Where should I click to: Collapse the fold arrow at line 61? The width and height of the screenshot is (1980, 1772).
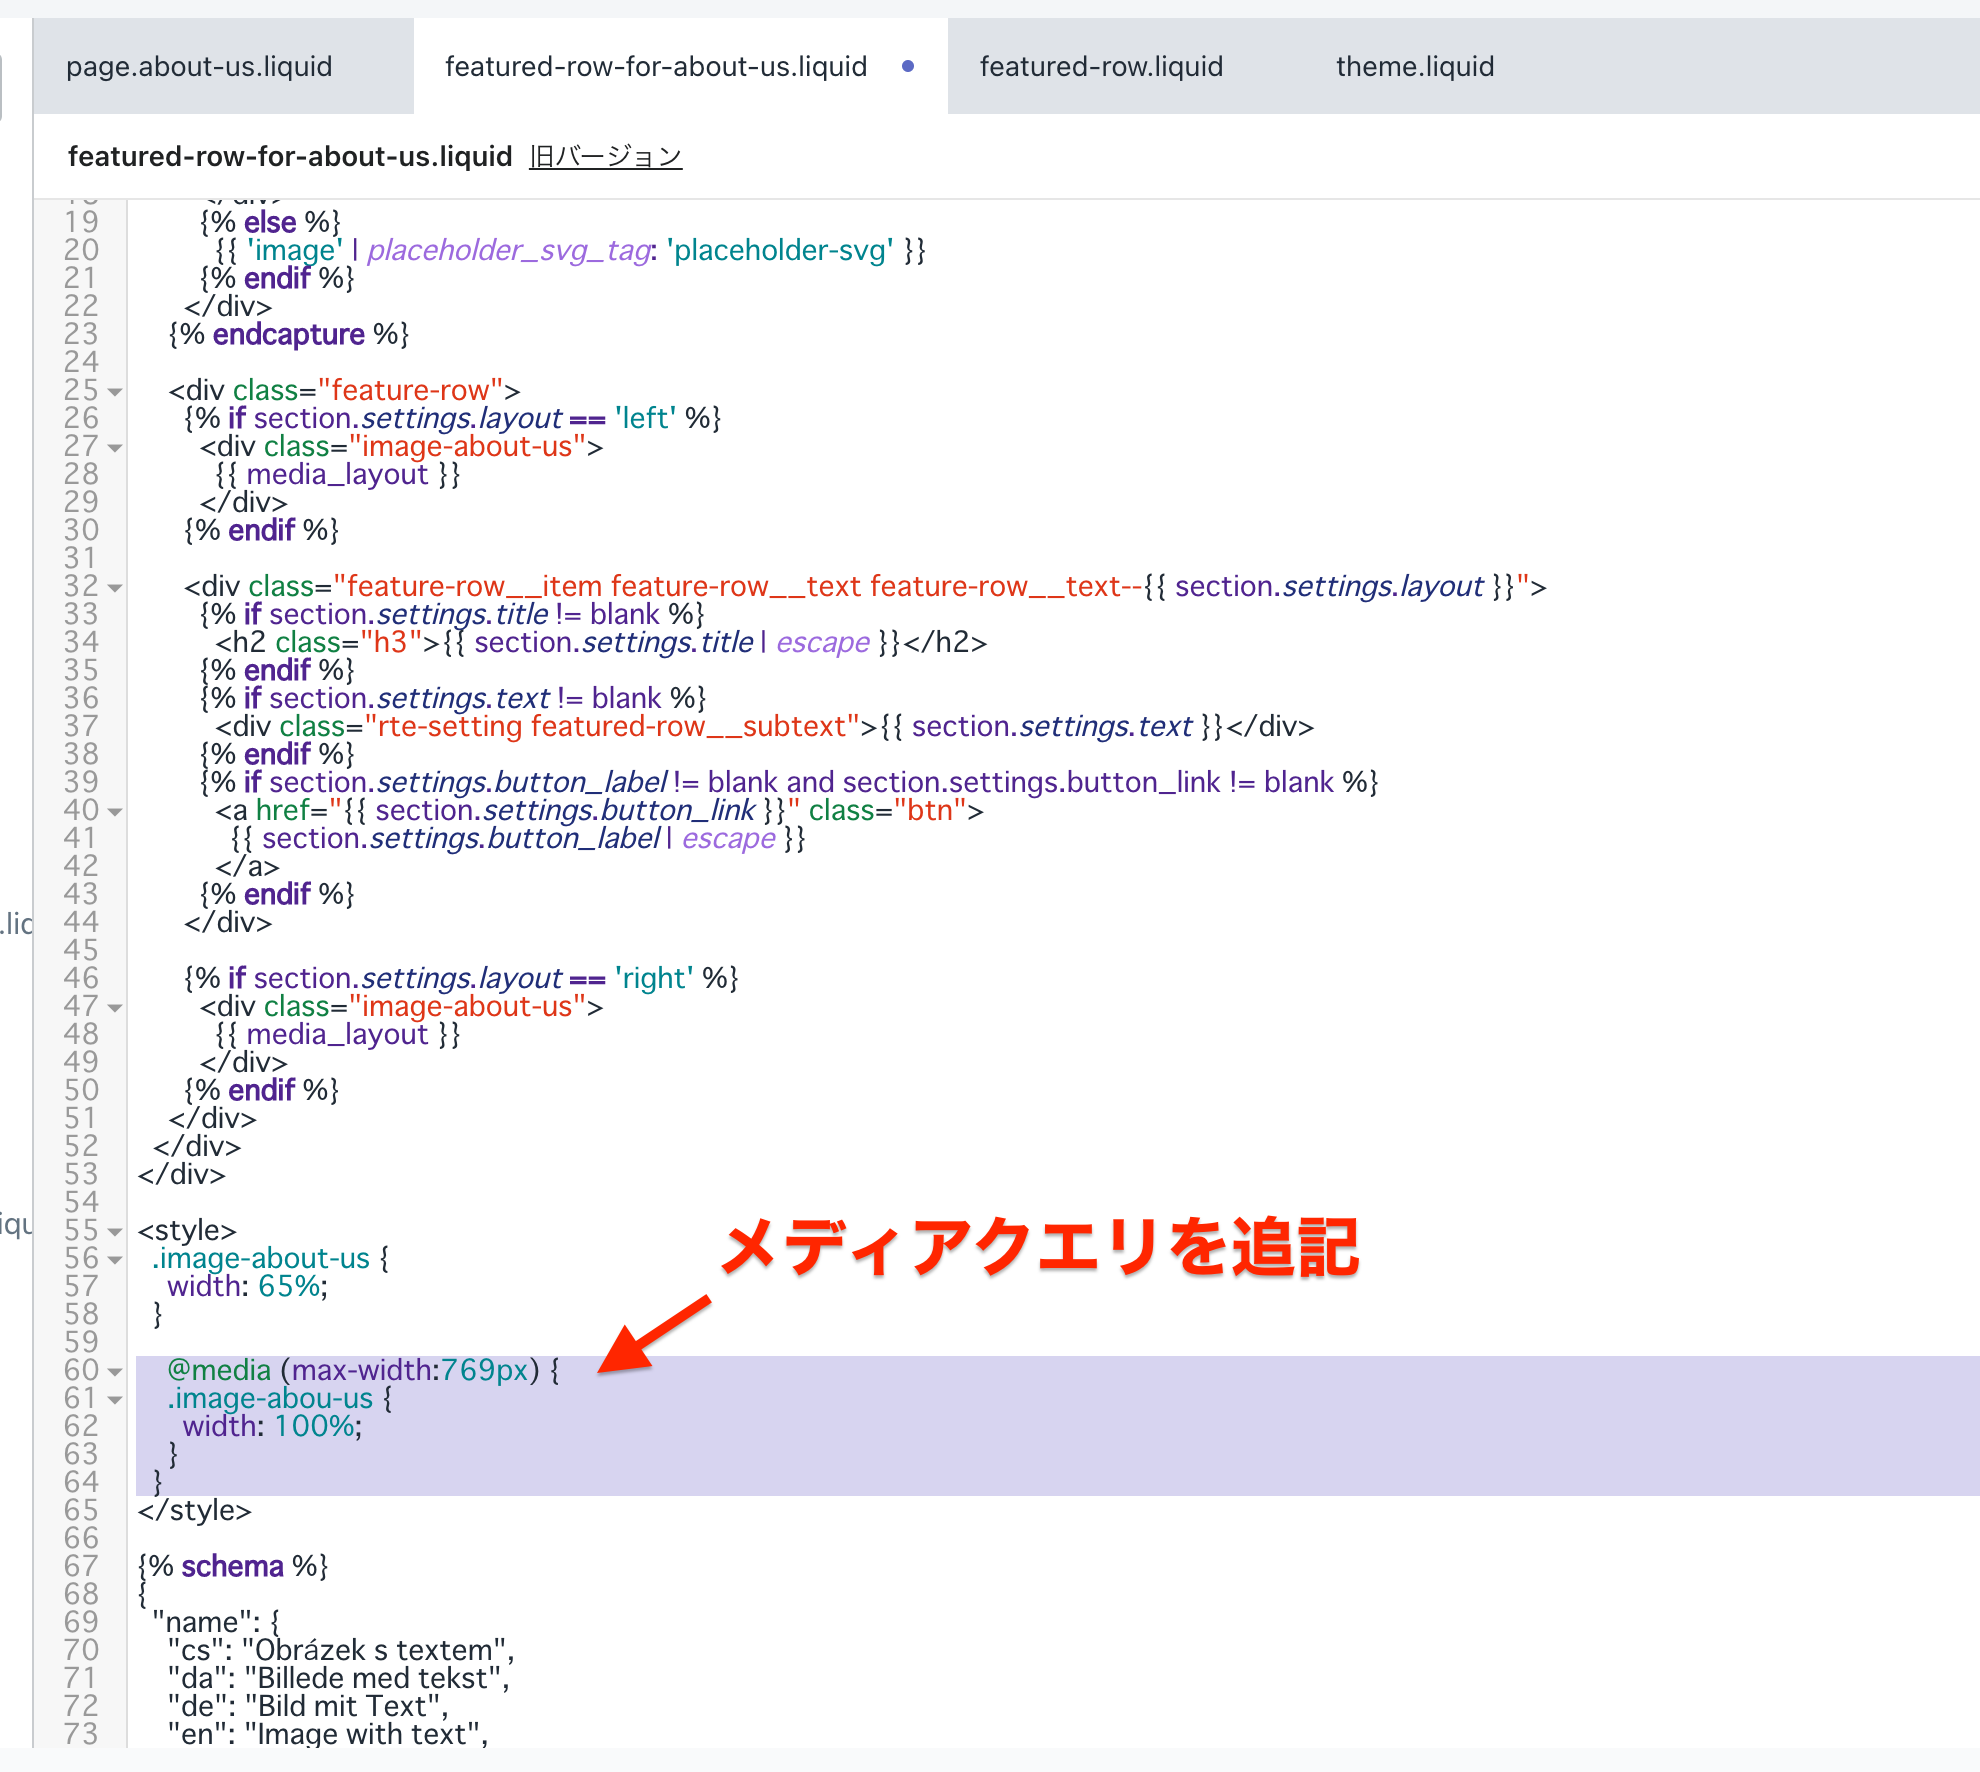[x=115, y=1400]
